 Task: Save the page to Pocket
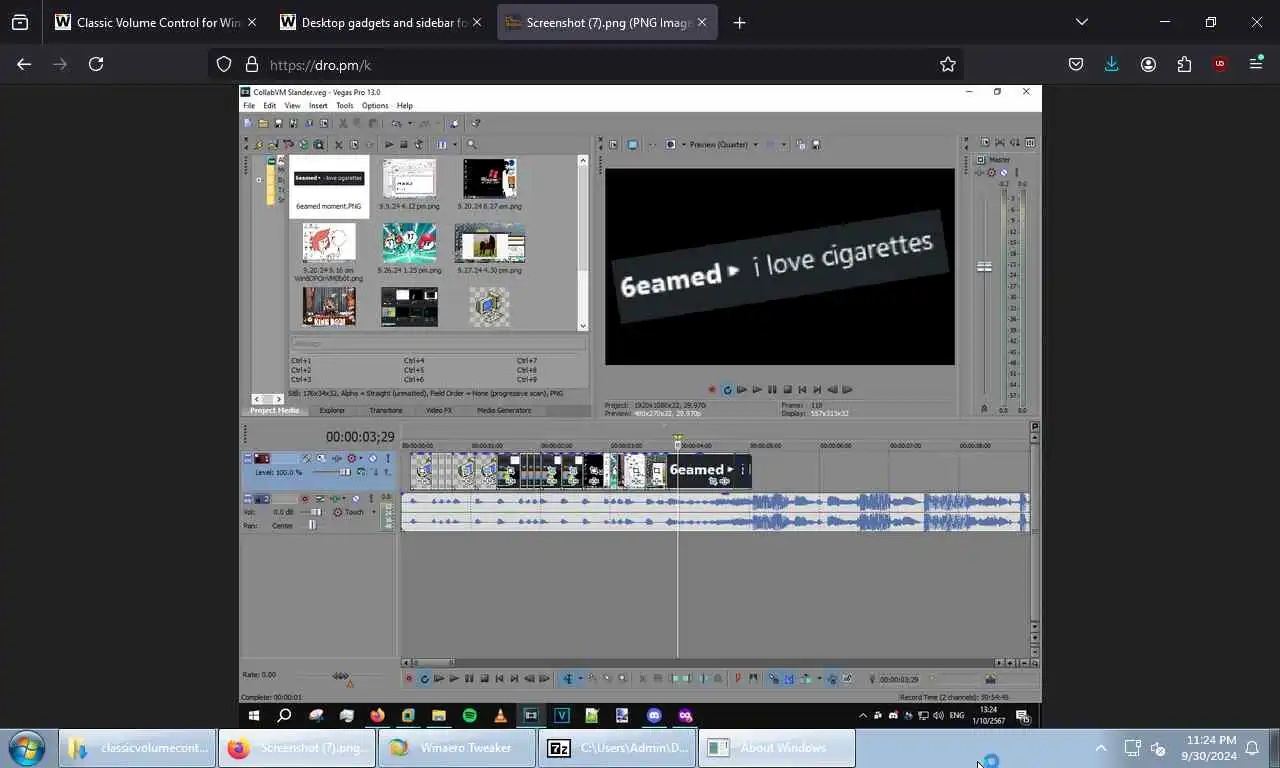pos(1076,64)
